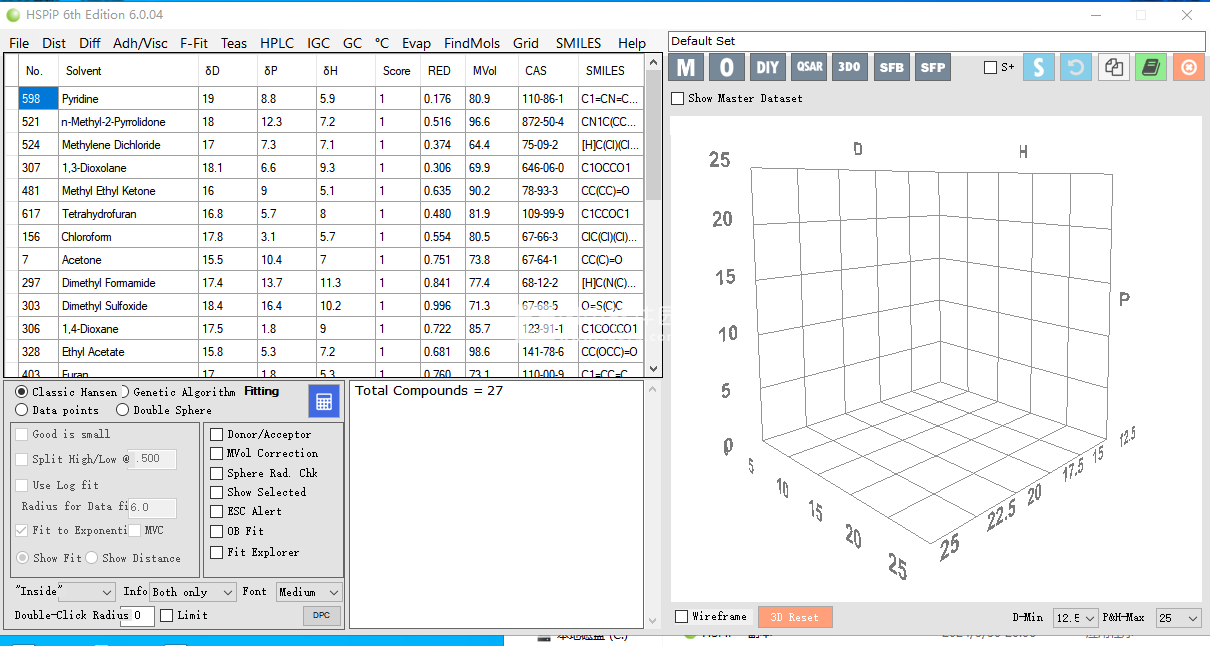Sort by the MVol column header
The image size is (1210, 646).
coord(490,71)
